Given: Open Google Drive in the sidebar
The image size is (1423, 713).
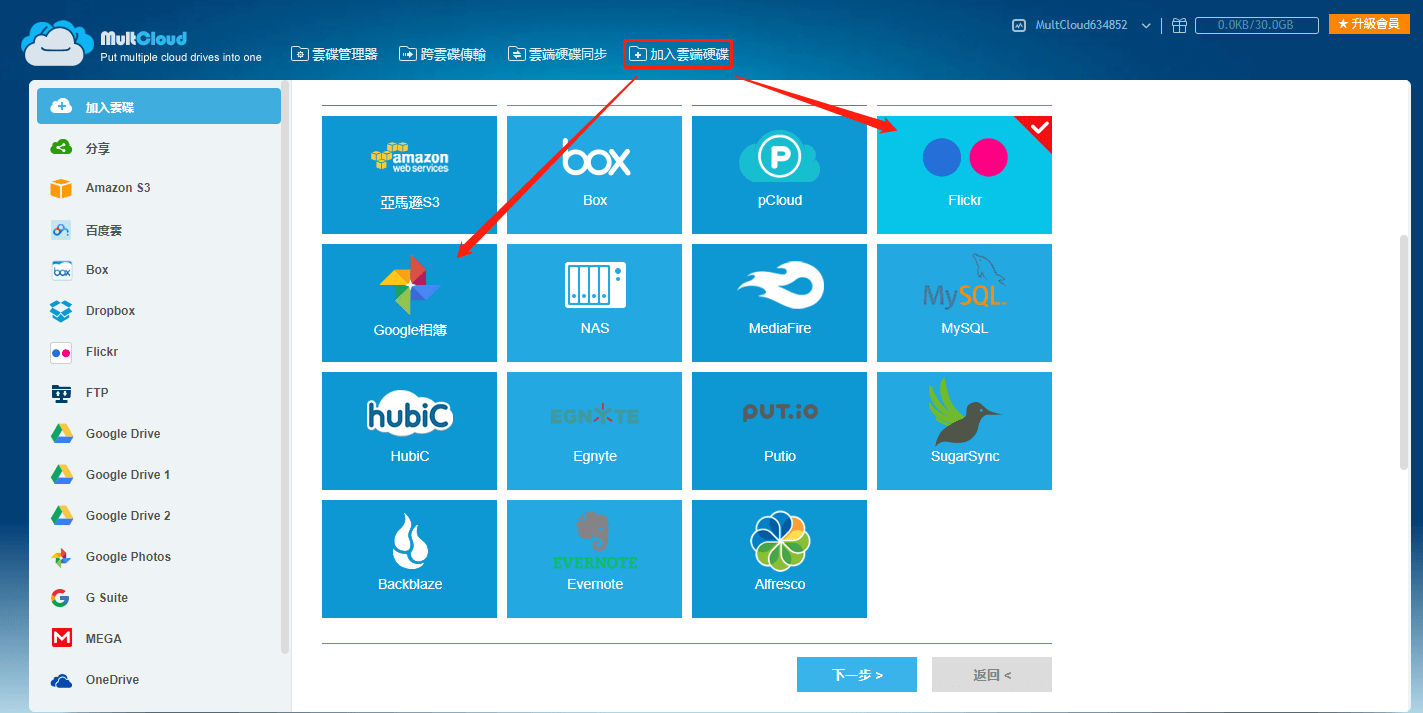Looking at the screenshot, I should (x=159, y=434).
